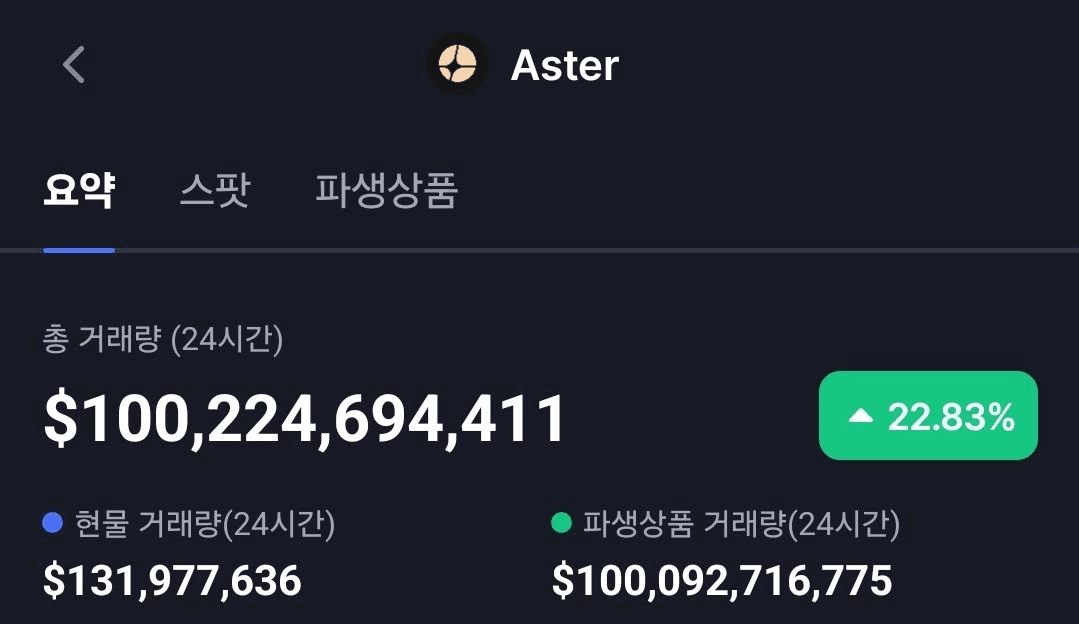Click the 24시간 text beside 총 거래량
Screen dimensions: 1079x624
pyautogui.click(x=228, y=340)
